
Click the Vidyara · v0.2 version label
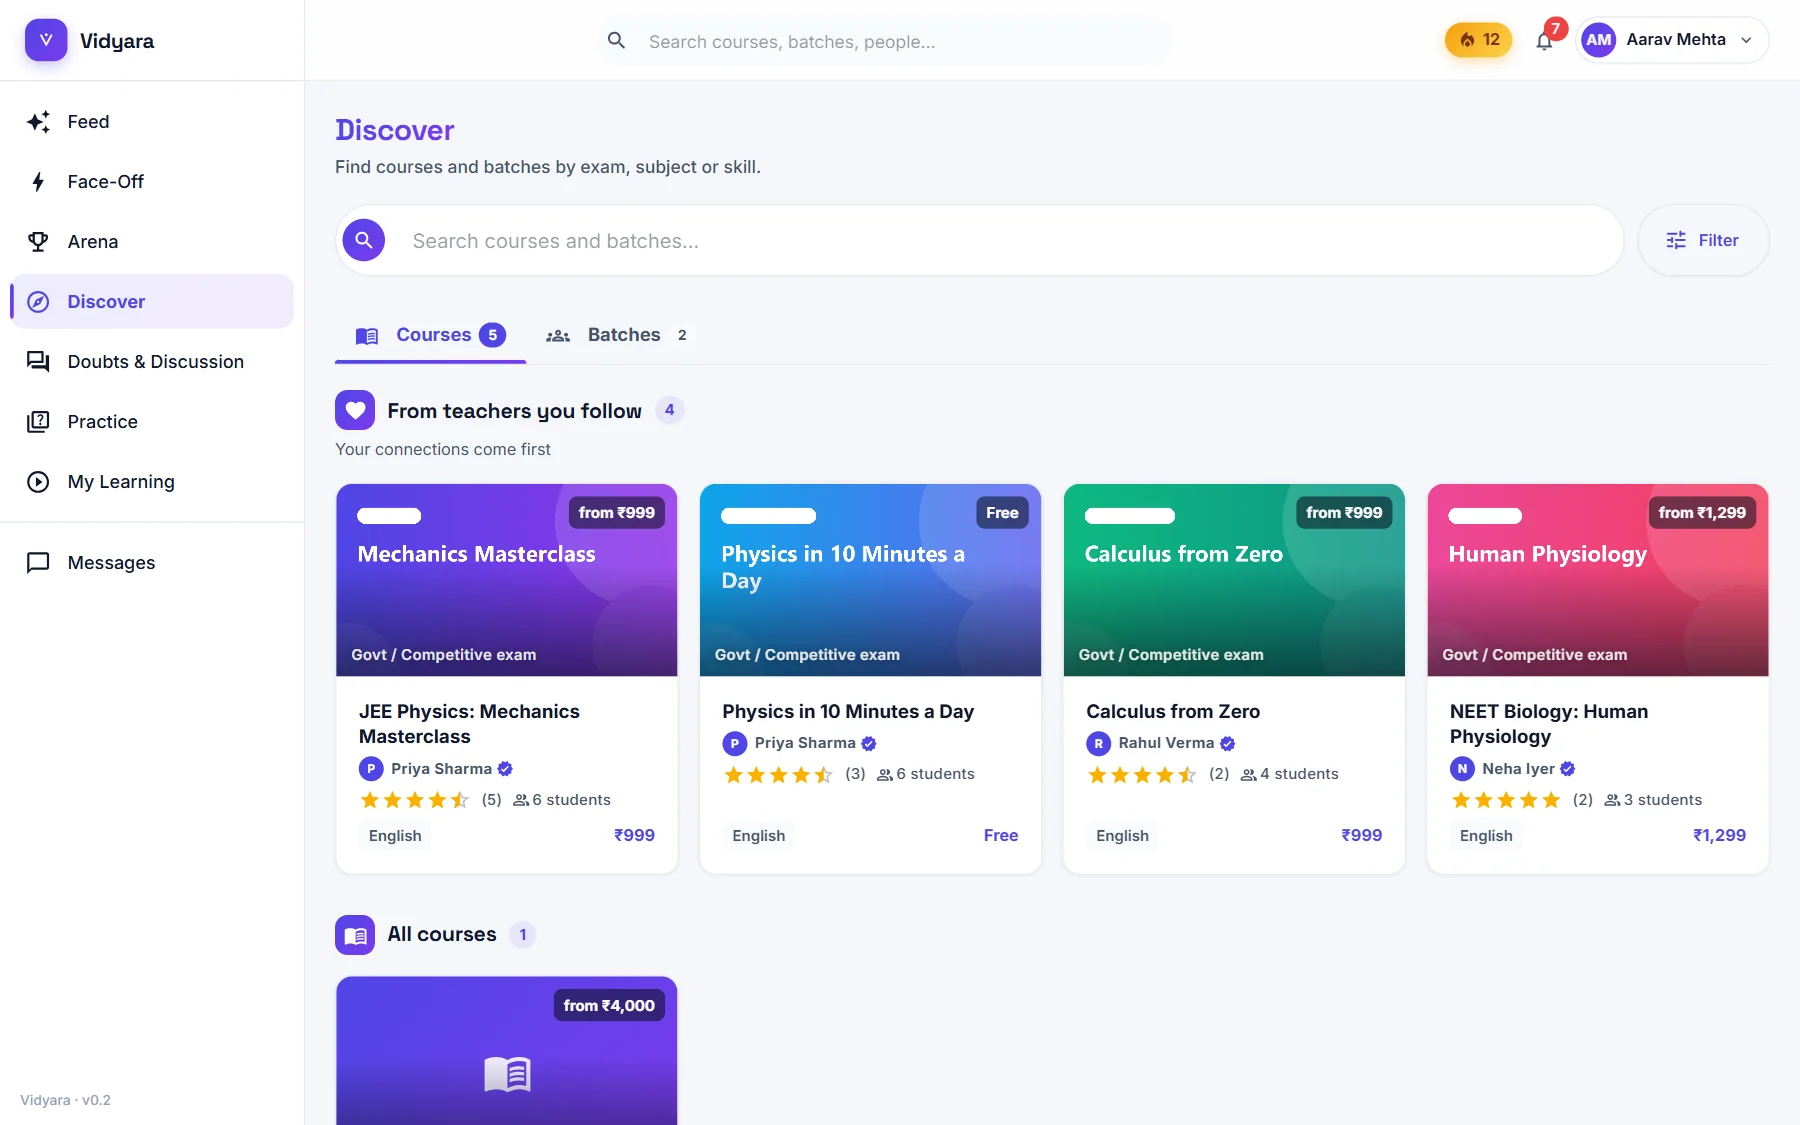[66, 1100]
